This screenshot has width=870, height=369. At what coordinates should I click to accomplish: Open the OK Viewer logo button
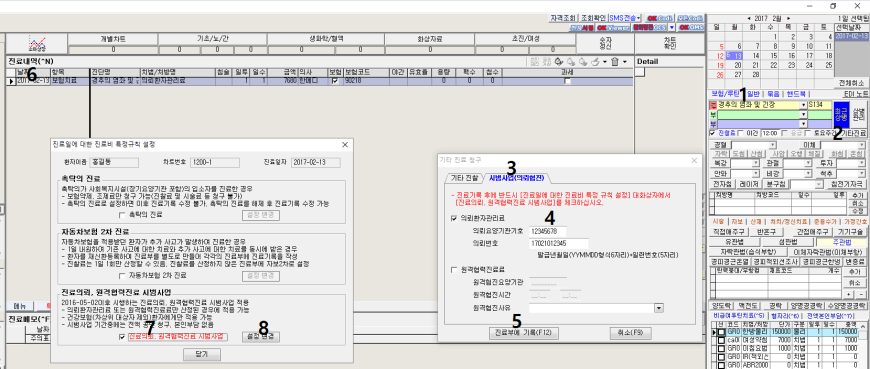[x=612, y=27]
